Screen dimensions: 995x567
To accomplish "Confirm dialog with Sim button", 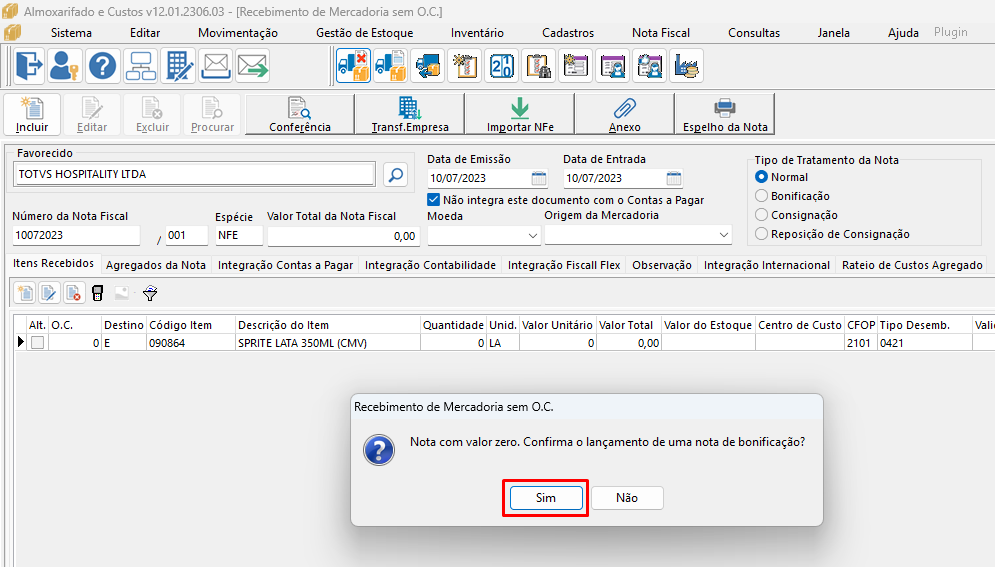I will tap(546, 498).
